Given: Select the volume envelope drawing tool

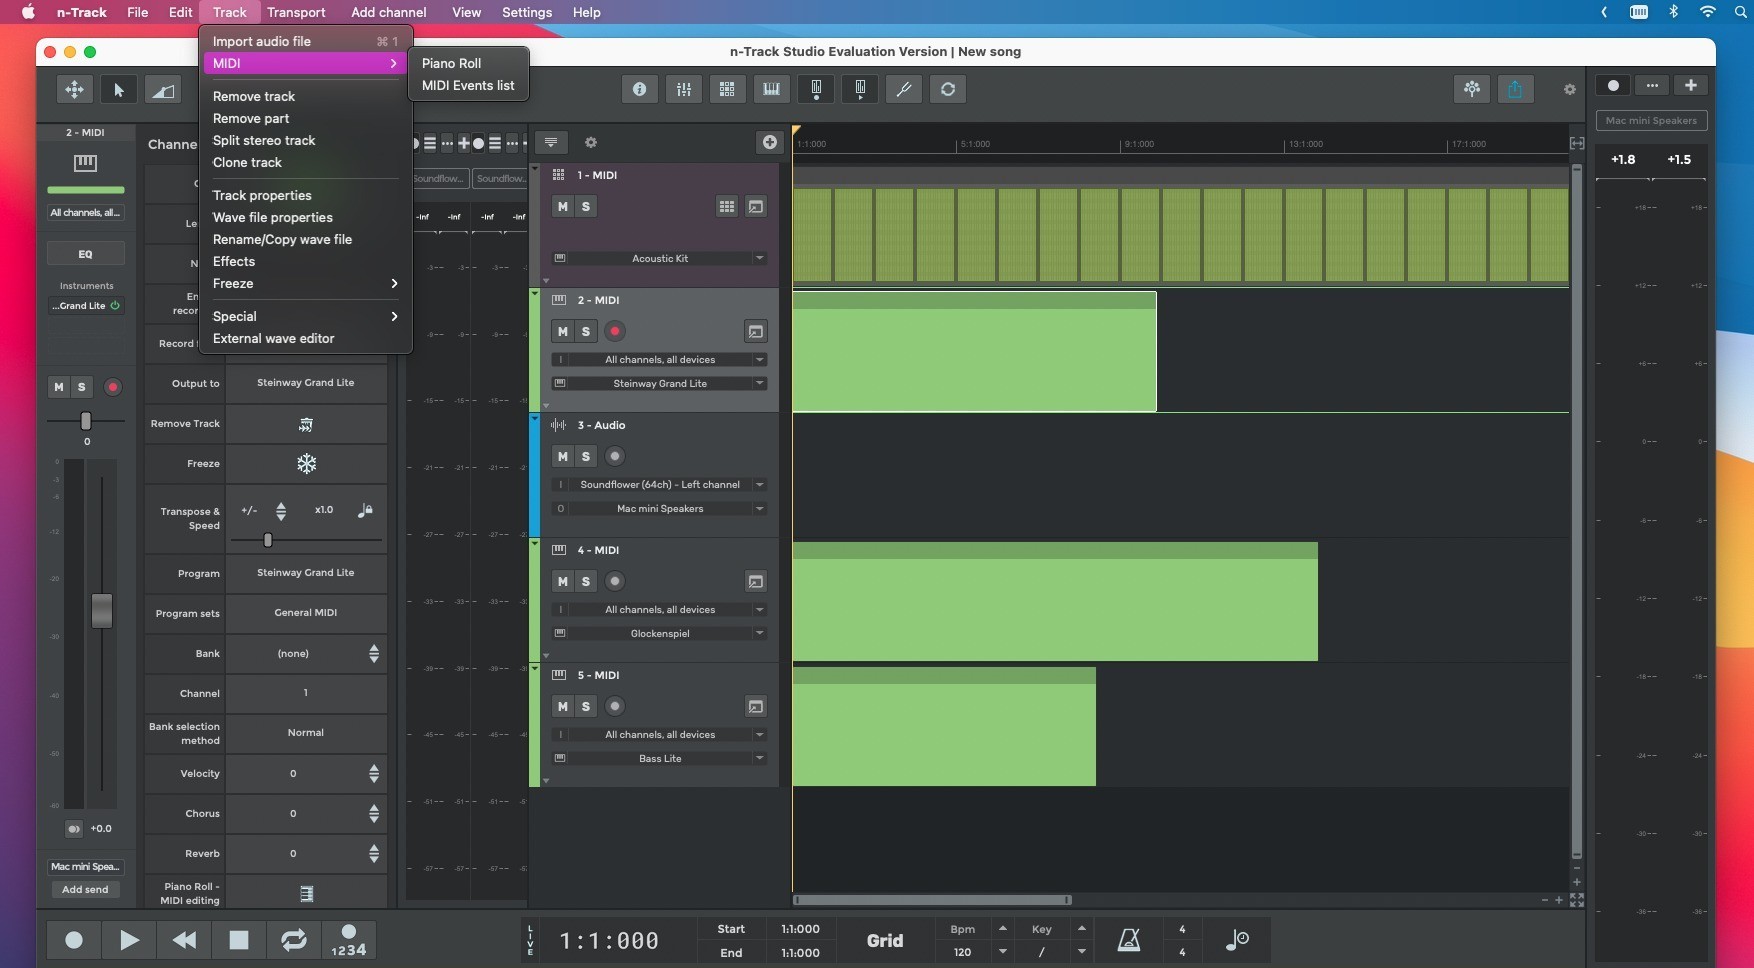Looking at the screenshot, I should pyautogui.click(x=163, y=90).
